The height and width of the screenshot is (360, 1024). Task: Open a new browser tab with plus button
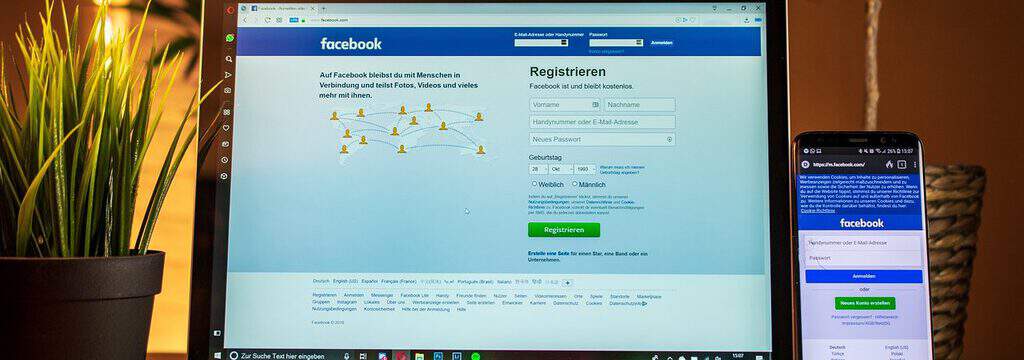(324, 8)
